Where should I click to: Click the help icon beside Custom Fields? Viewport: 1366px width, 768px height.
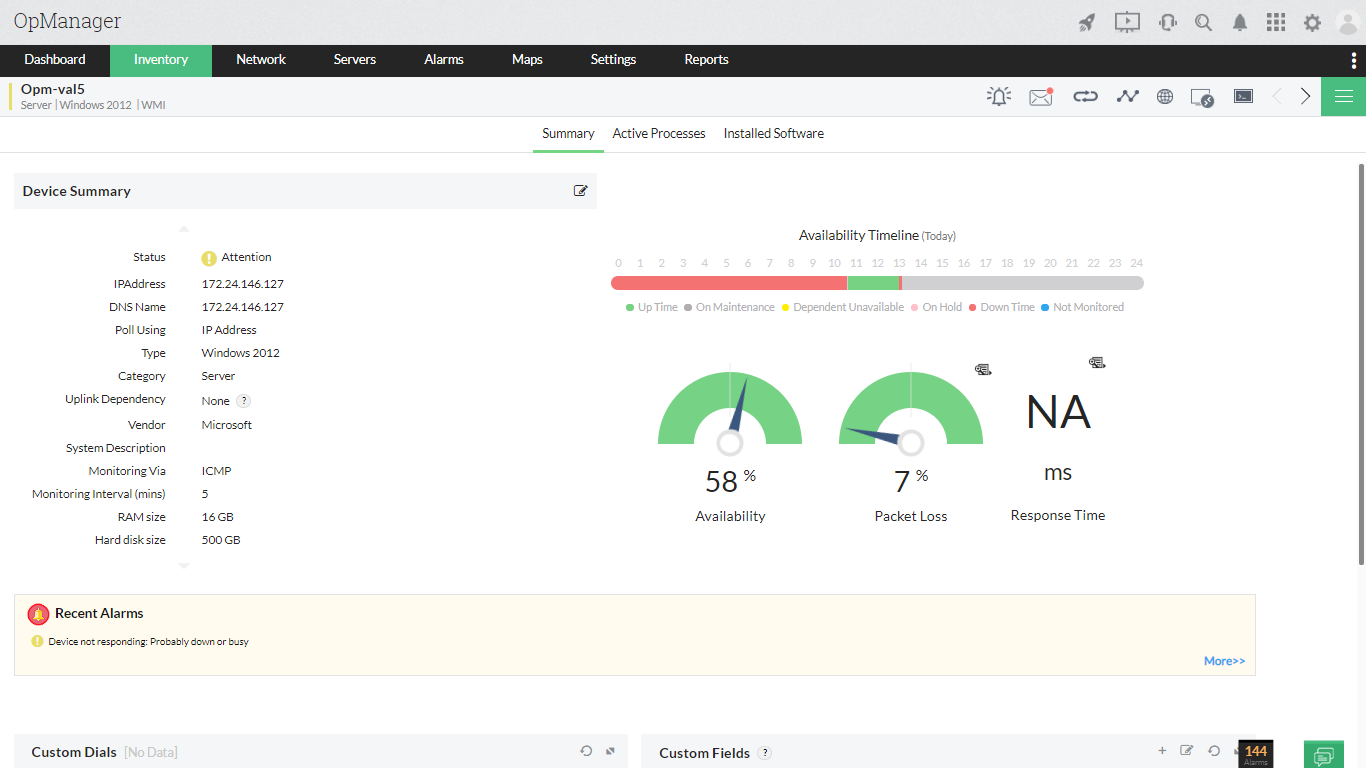765,753
